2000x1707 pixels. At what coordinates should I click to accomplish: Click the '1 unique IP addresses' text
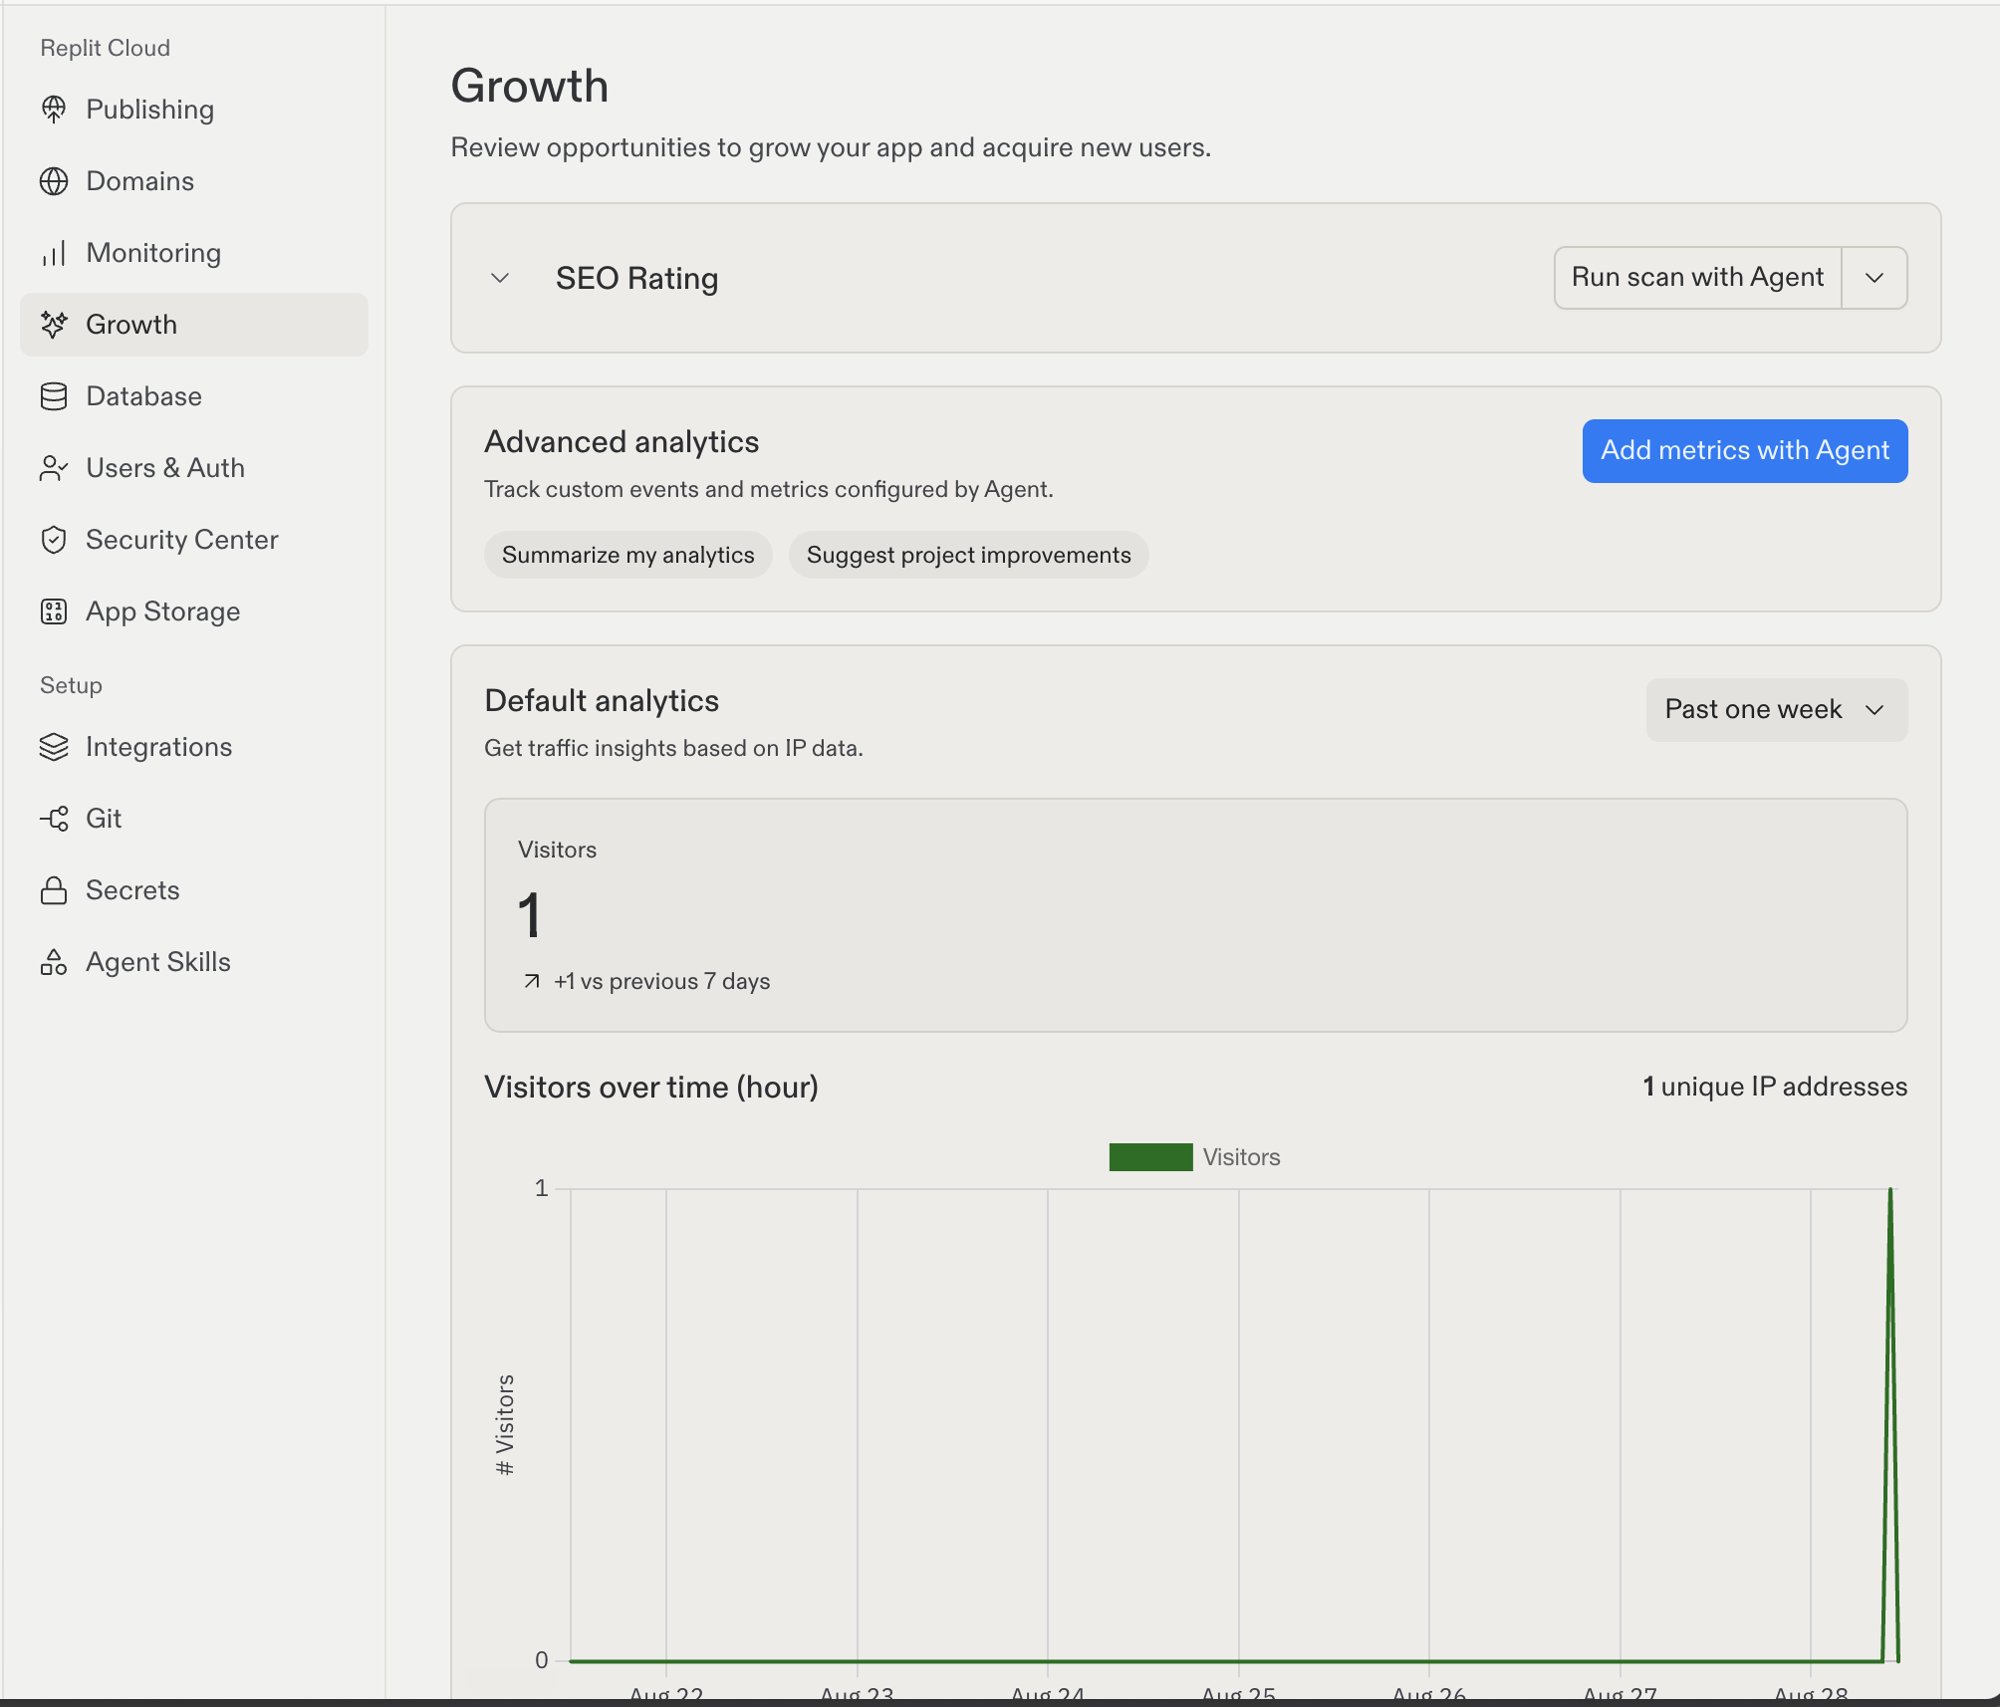(1775, 1087)
